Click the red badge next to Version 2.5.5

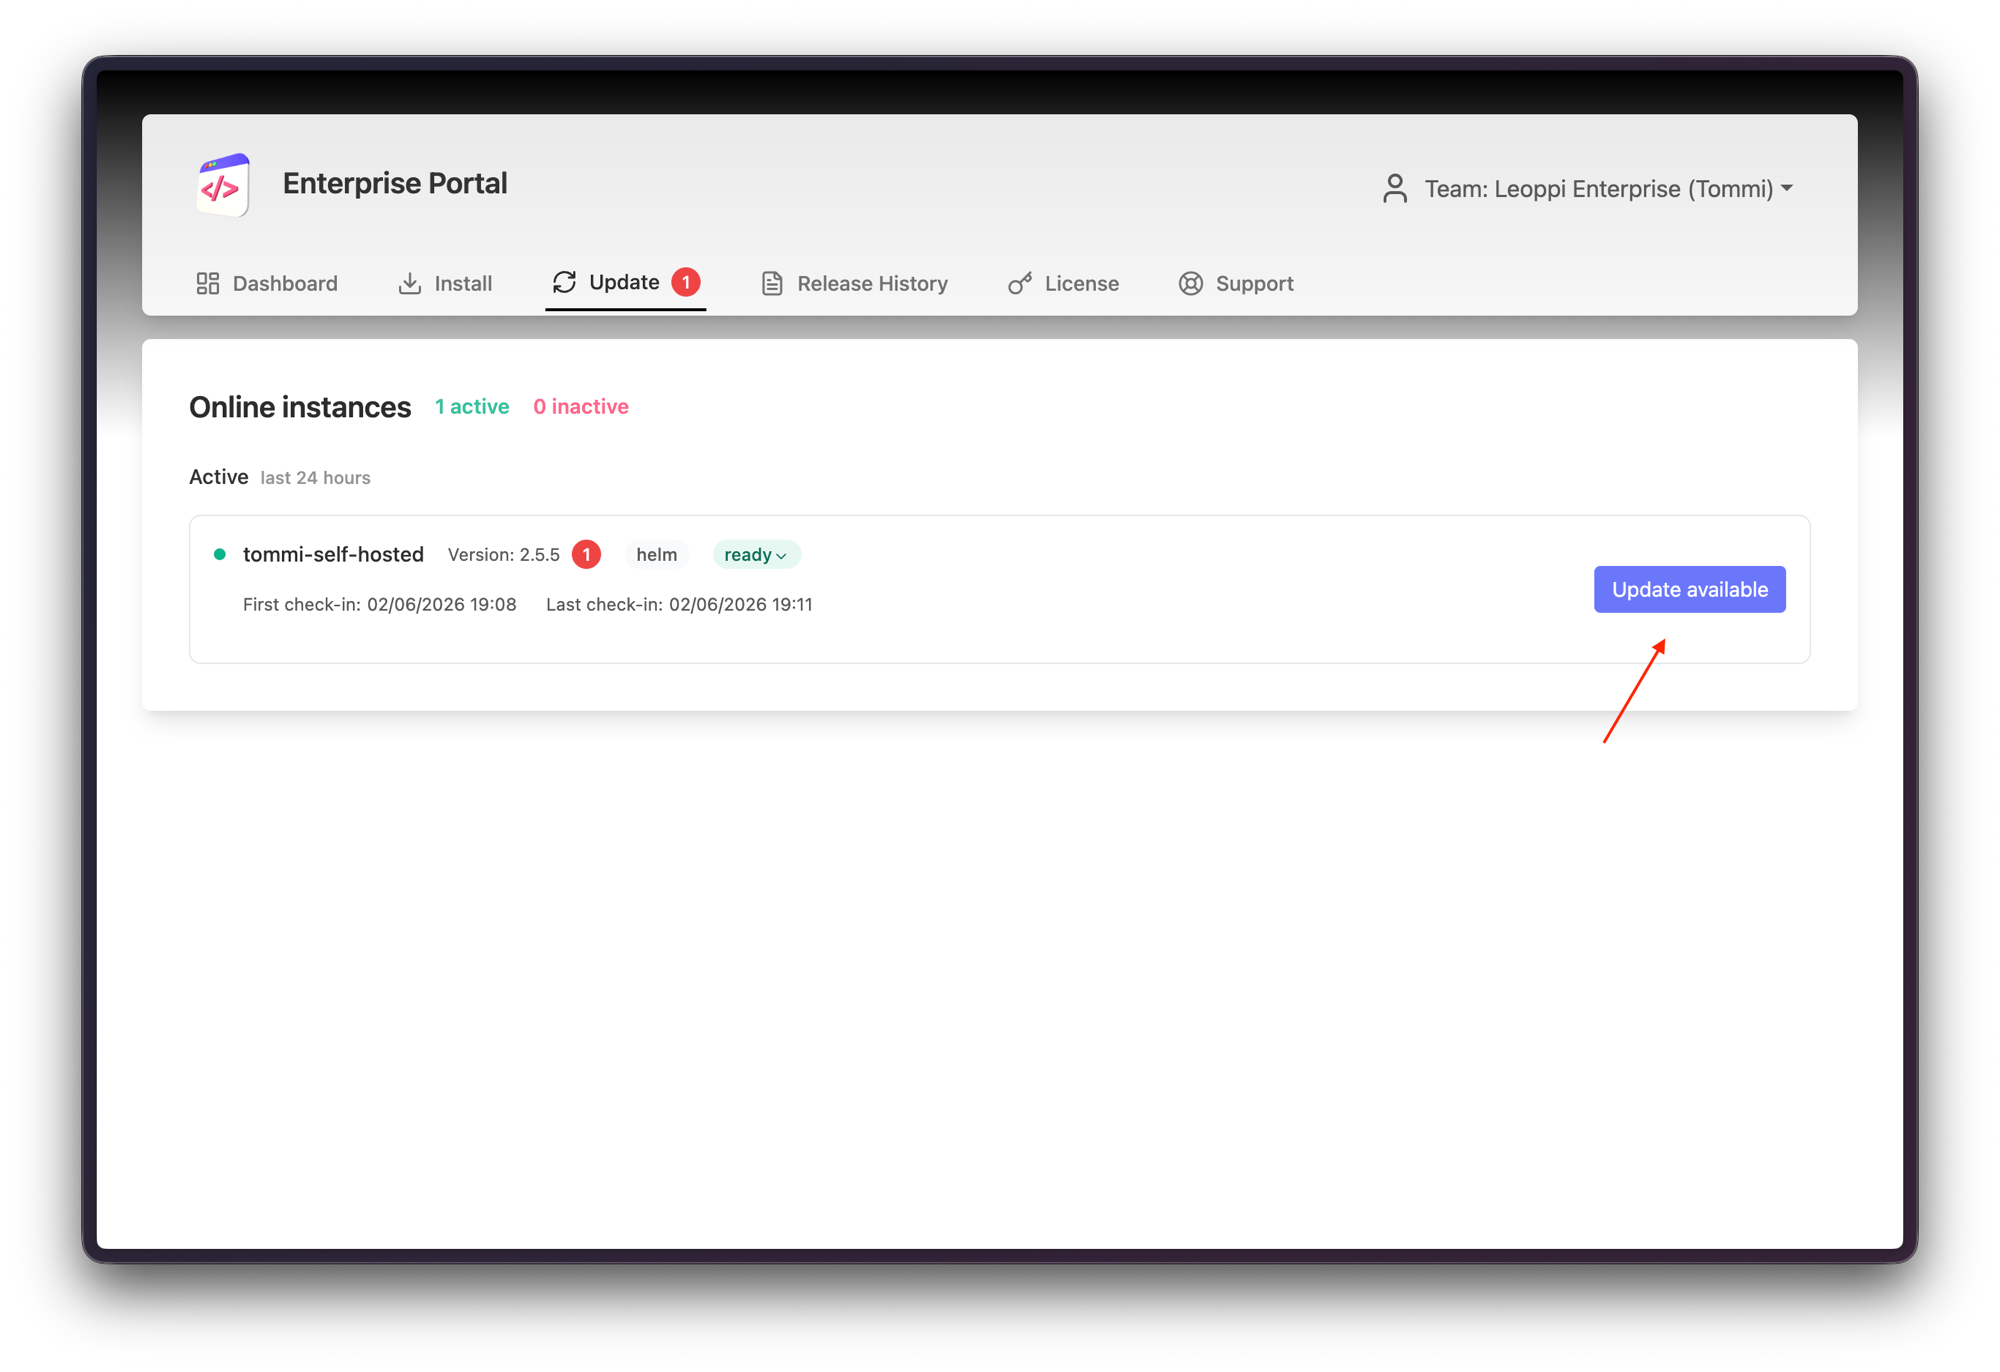tap(586, 554)
